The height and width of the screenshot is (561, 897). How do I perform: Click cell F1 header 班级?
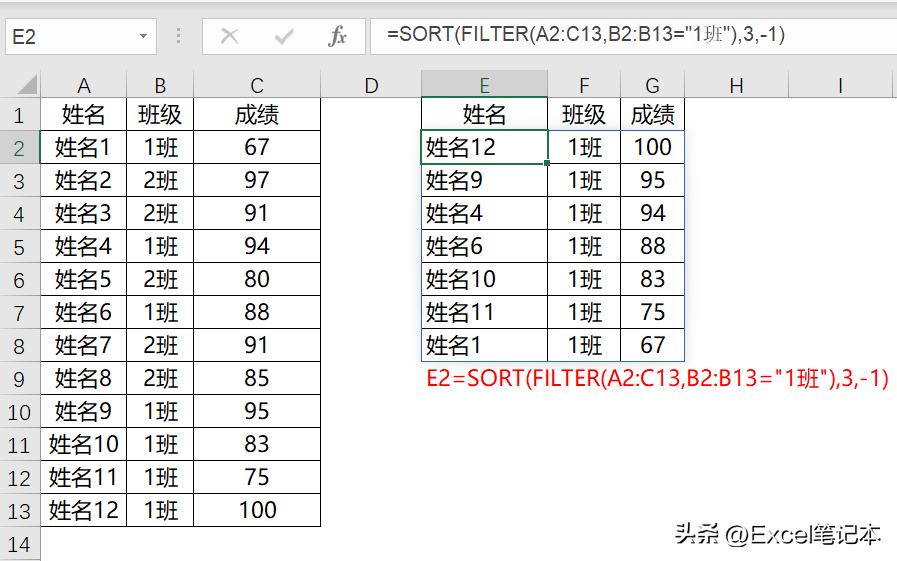point(584,114)
